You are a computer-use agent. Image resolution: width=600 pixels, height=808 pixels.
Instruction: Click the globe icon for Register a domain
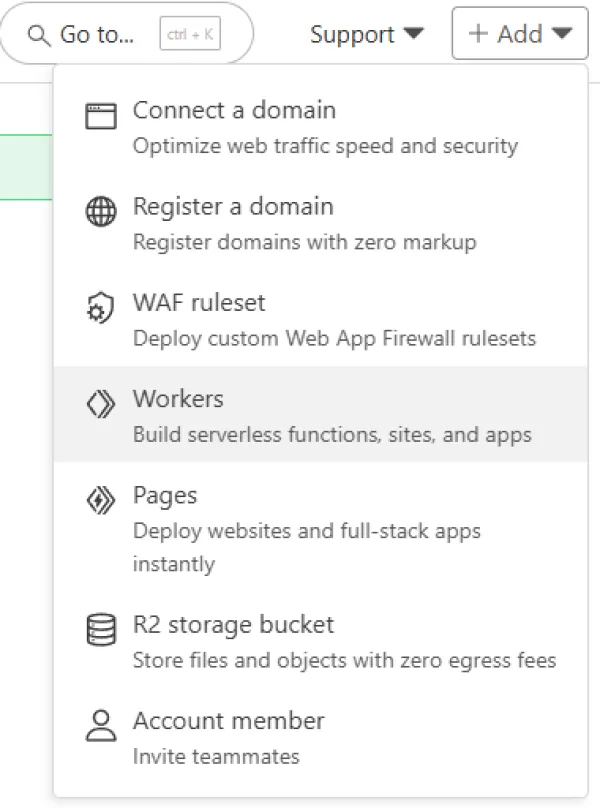click(101, 212)
